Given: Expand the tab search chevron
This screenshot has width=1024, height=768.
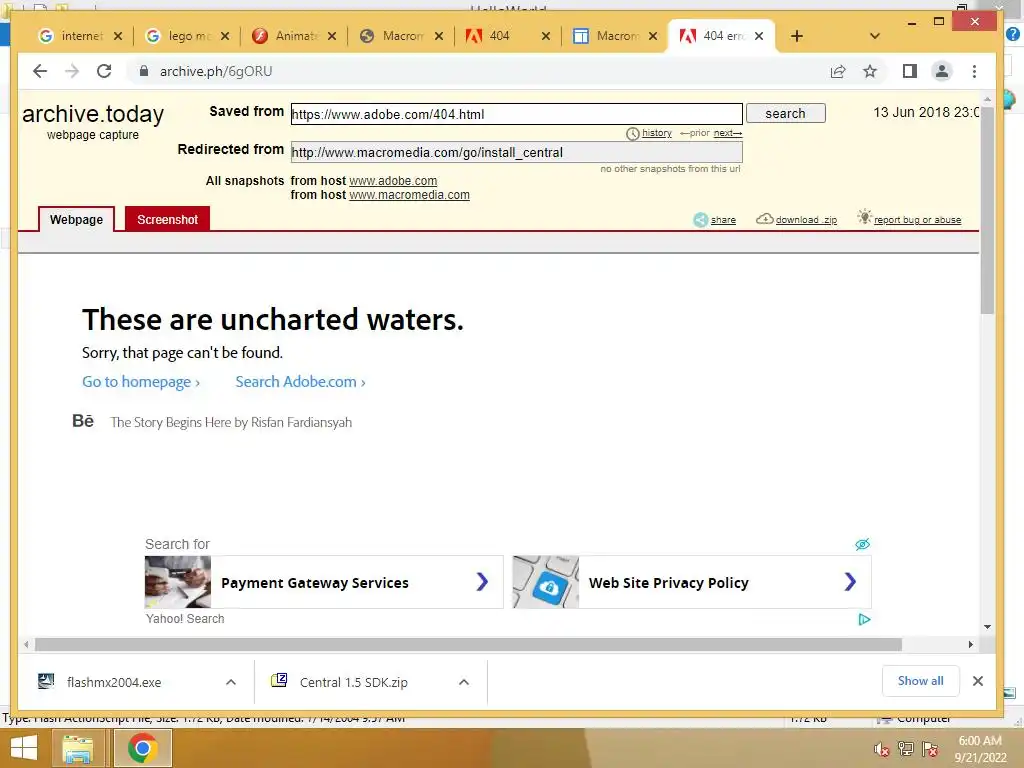Looking at the screenshot, I should (x=875, y=36).
